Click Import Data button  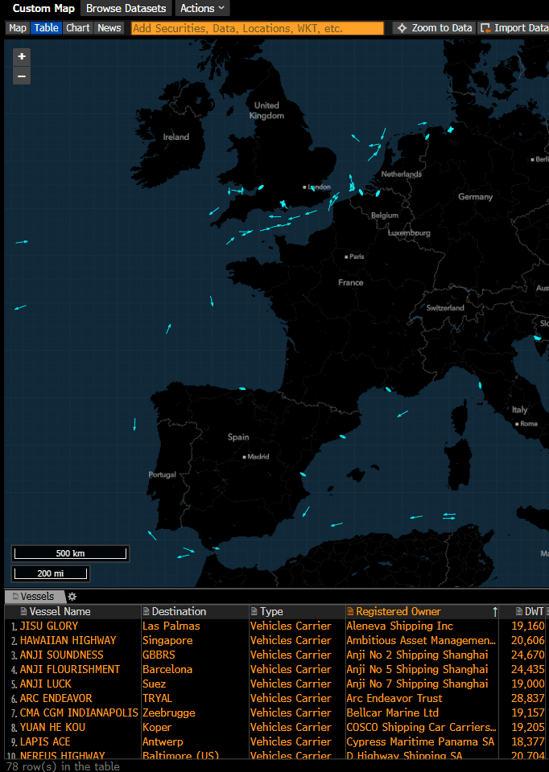[x=515, y=28]
